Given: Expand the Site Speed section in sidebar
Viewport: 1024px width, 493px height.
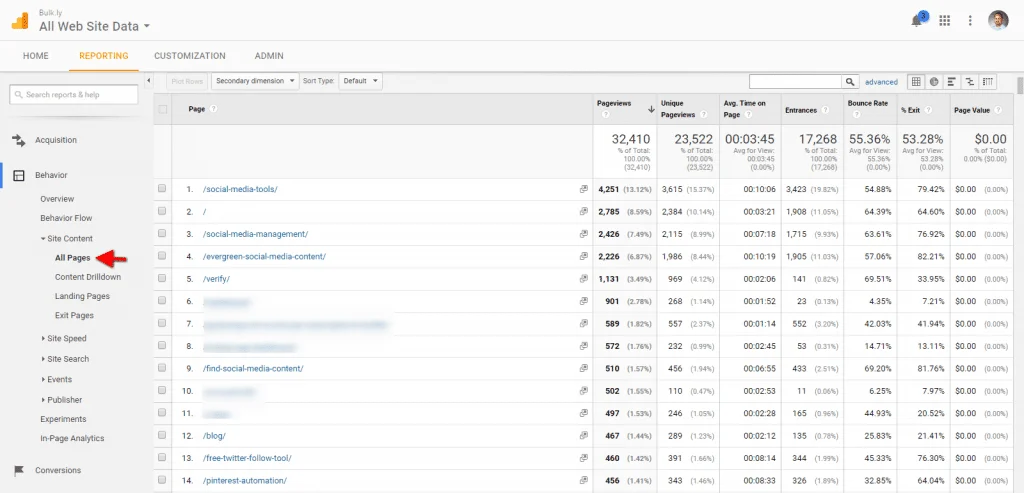Looking at the screenshot, I should click(66, 339).
